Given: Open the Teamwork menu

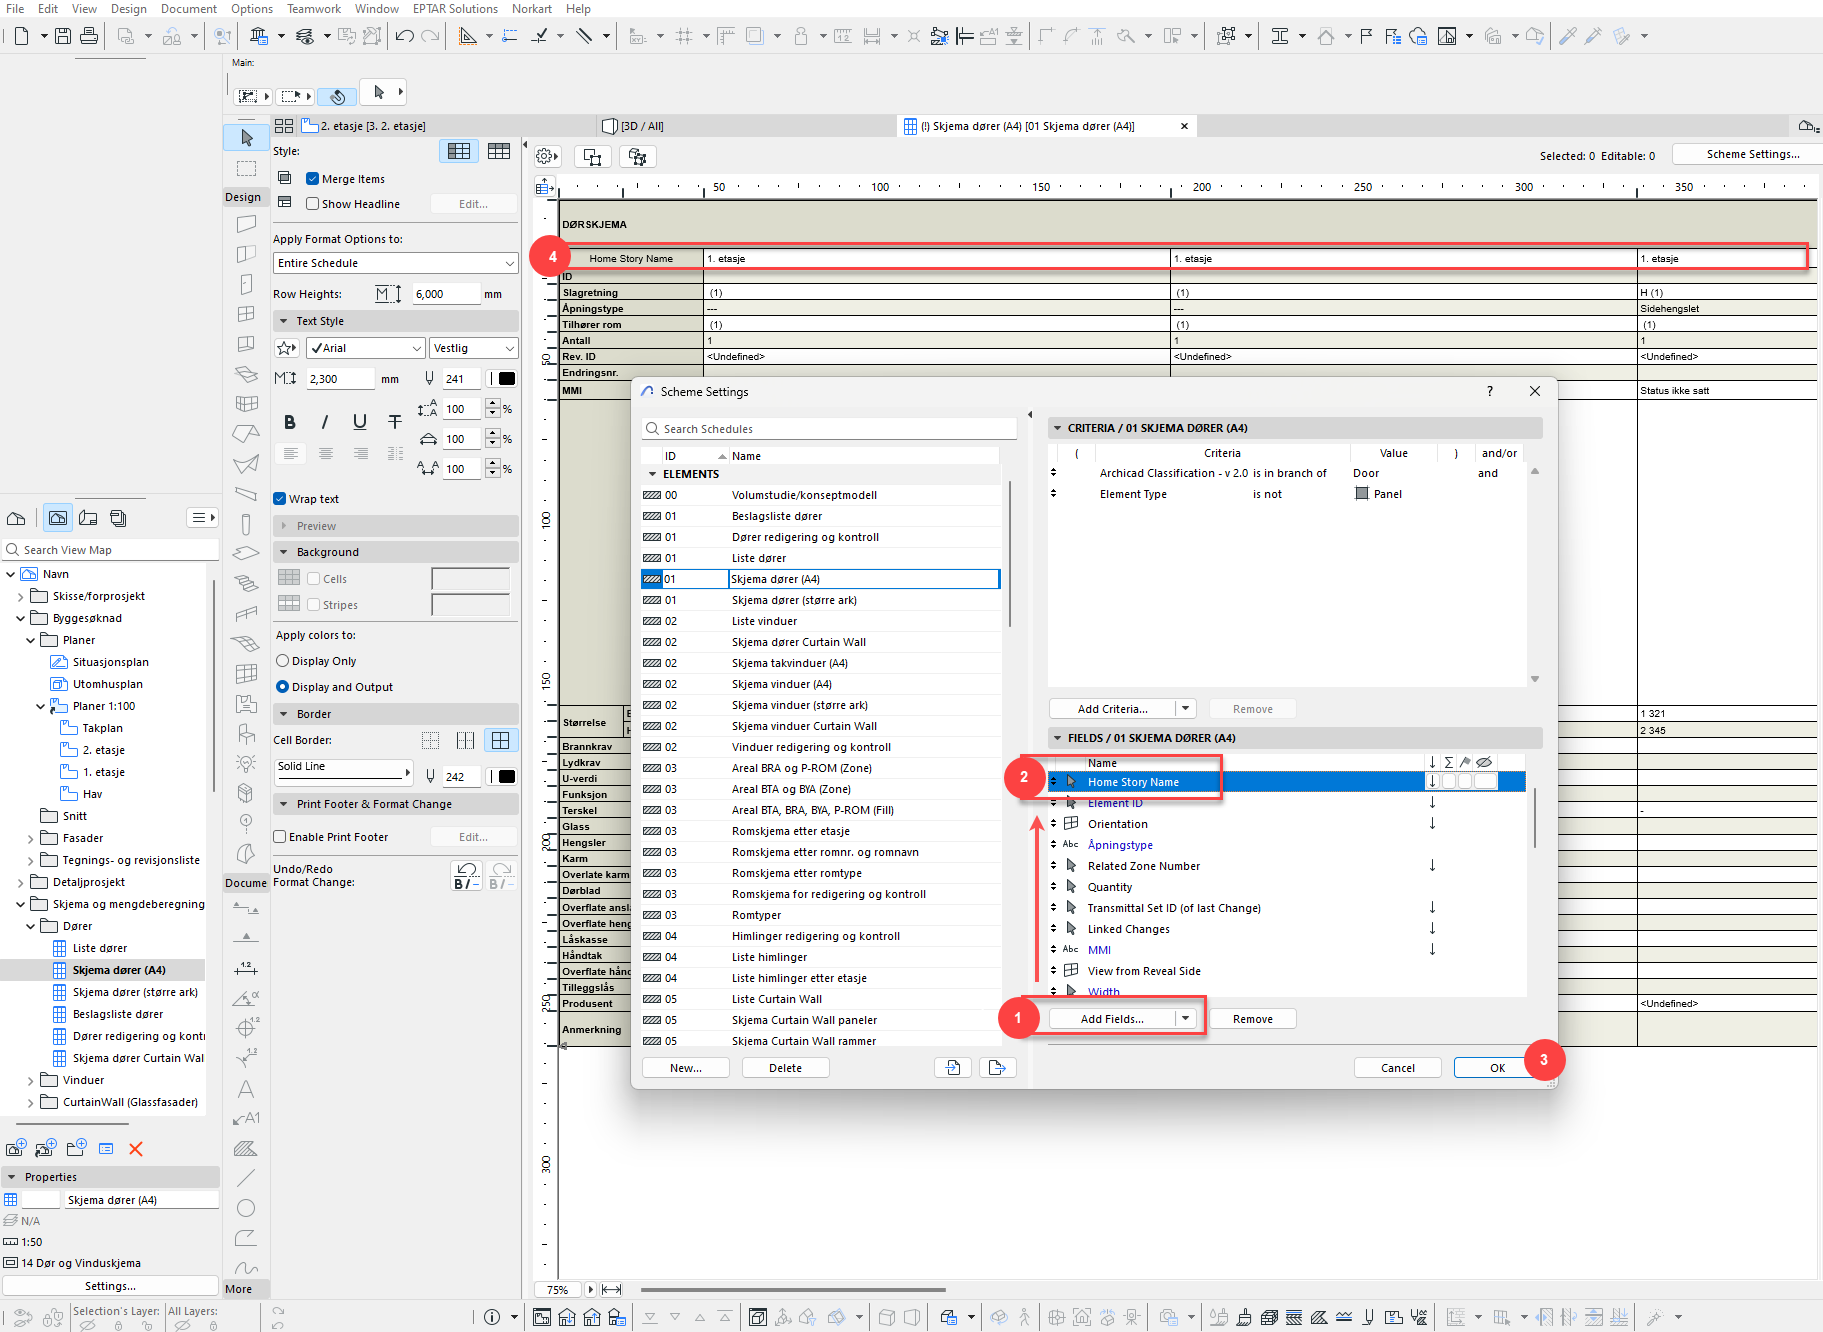Looking at the screenshot, I should 313,9.
